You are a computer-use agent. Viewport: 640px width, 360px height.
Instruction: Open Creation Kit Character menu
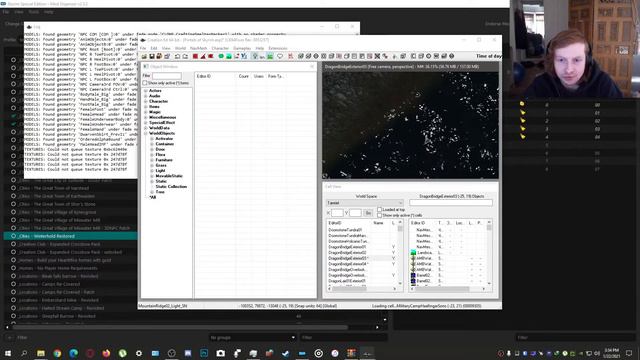(x=220, y=48)
